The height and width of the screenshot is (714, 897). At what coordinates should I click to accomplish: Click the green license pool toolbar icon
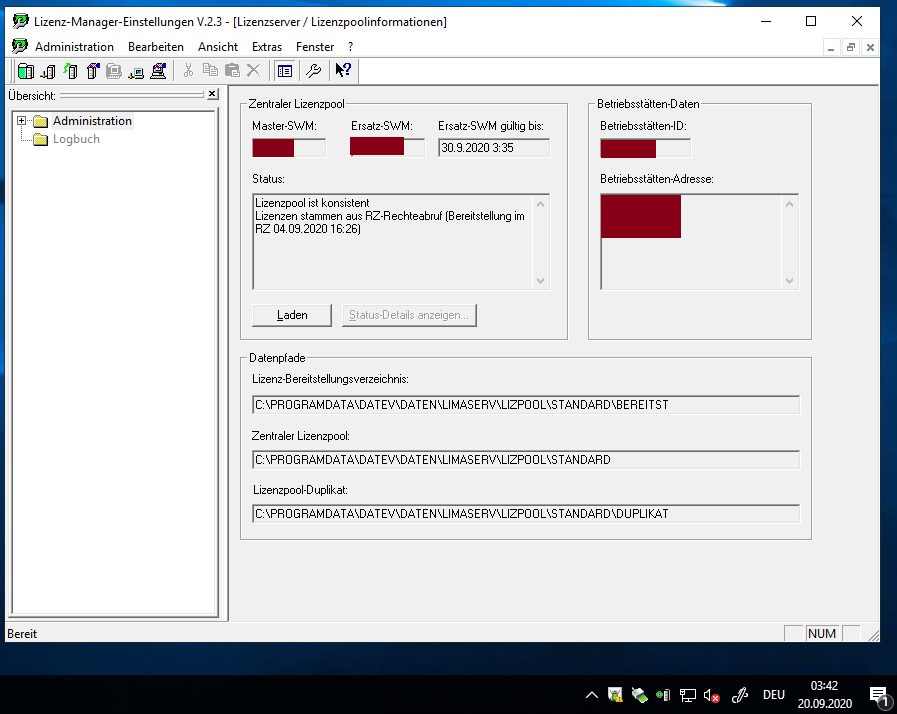tap(26, 71)
